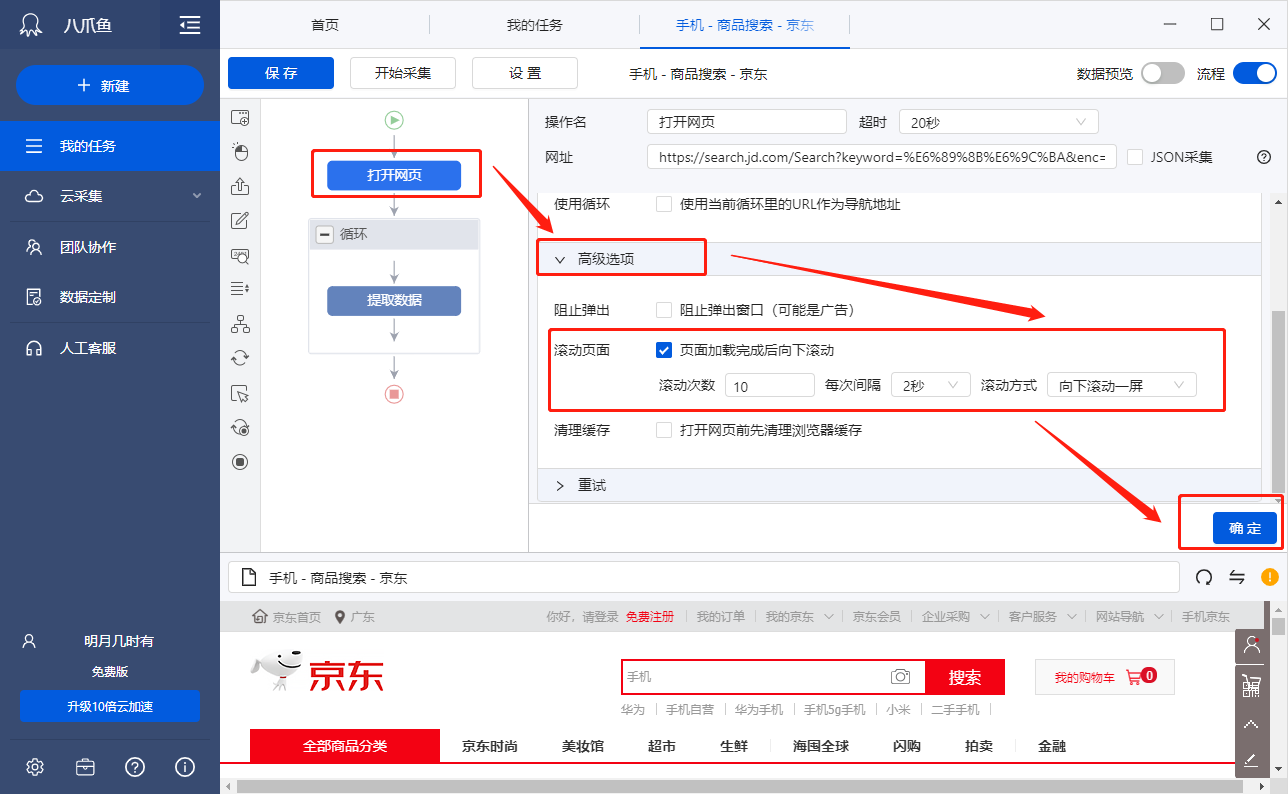The height and width of the screenshot is (794, 1288).
Task: Select the mouse hover pointer tool icon
Action: (x=240, y=393)
